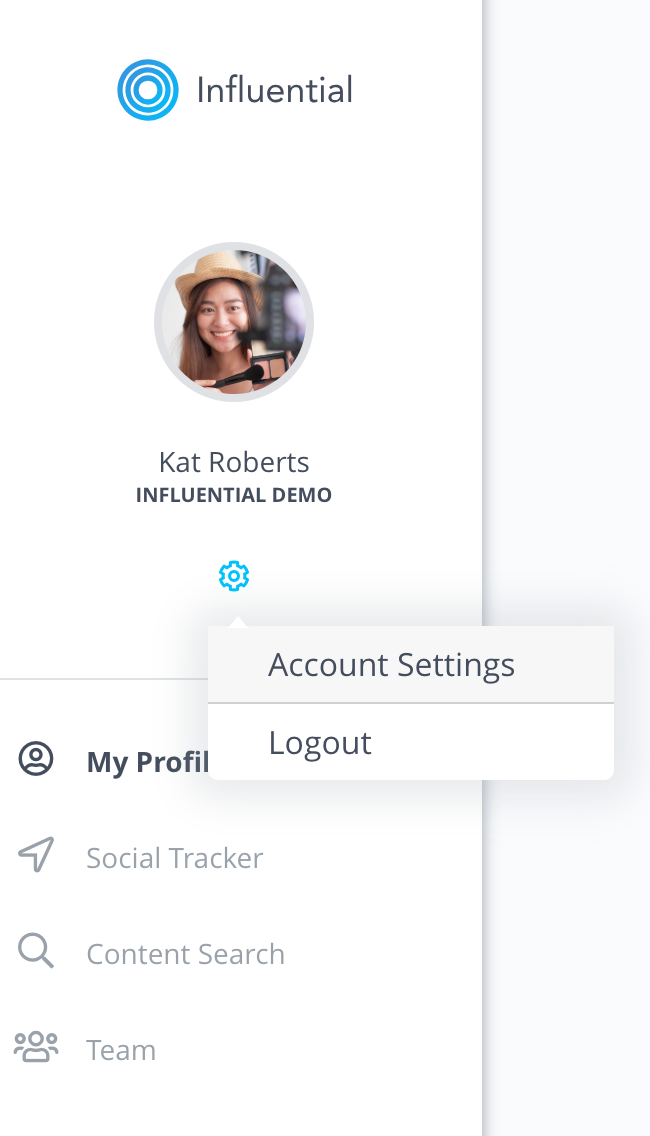
Task: Click blank sidebar space below the logo
Action: tap(241, 181)
